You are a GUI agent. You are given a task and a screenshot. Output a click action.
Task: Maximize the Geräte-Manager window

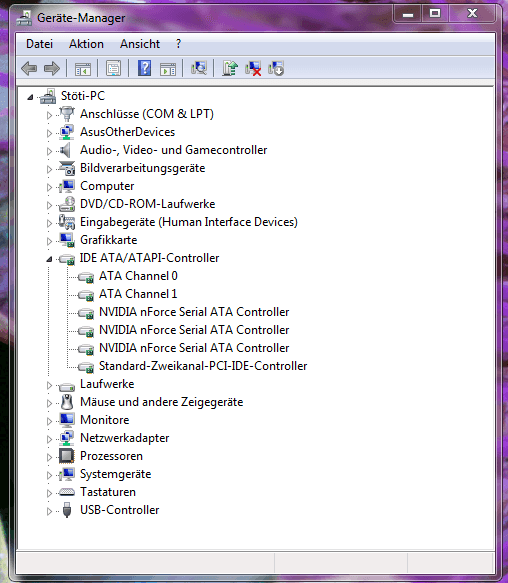(435, 14)
